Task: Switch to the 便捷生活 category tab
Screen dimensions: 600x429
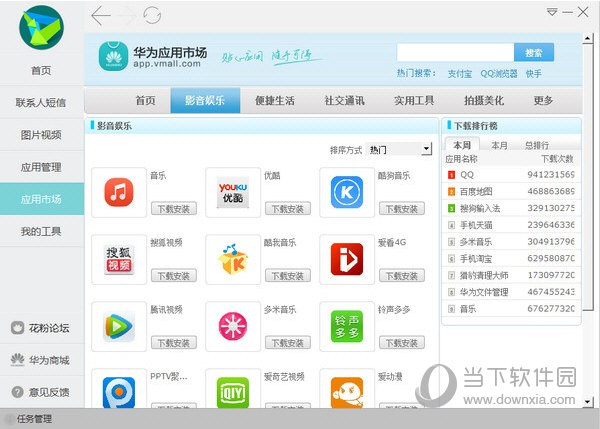Action: [x=275, y=101]
